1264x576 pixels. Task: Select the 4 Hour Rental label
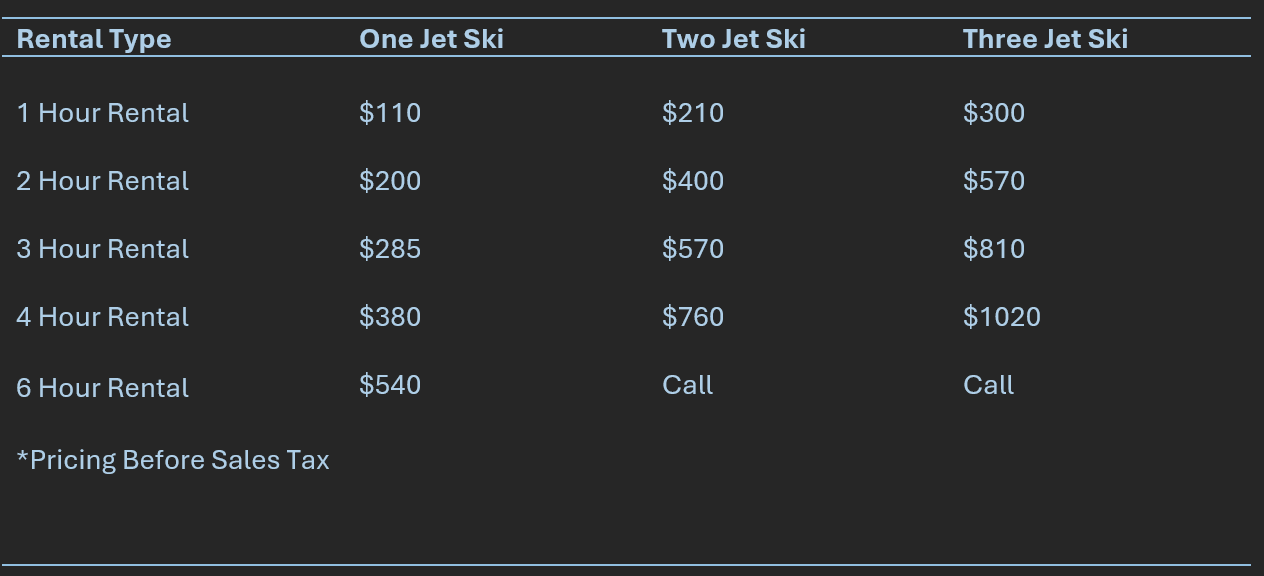pos(103,317)
